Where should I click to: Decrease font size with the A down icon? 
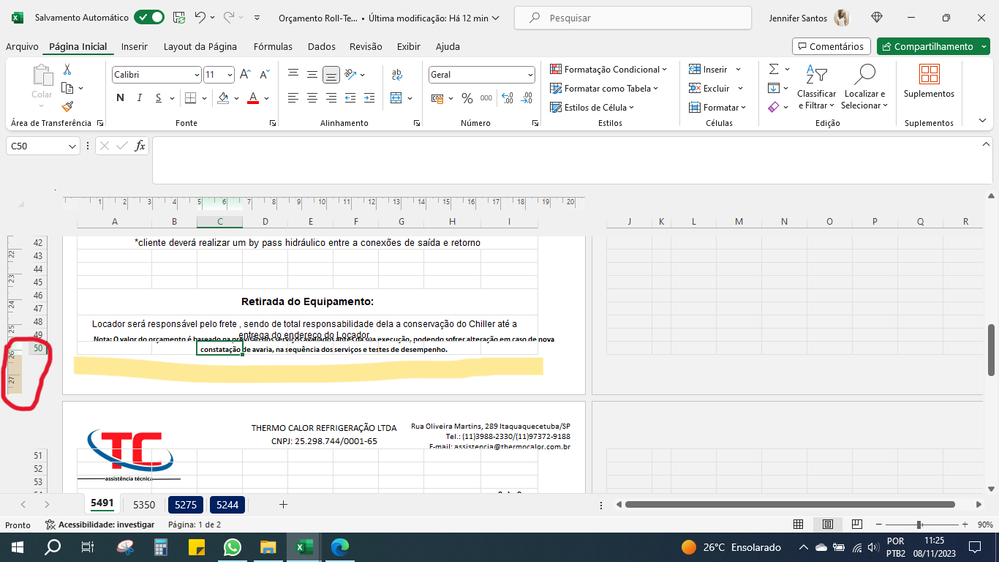264,75
